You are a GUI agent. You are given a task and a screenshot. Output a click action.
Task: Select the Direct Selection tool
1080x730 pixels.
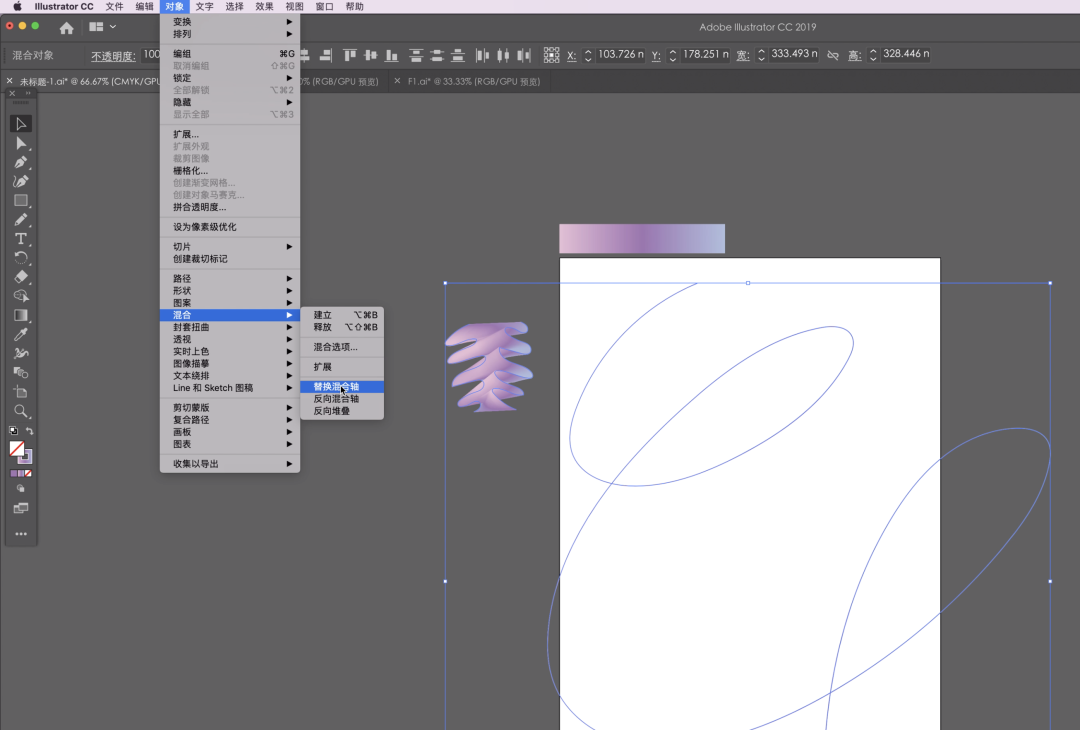21,143
